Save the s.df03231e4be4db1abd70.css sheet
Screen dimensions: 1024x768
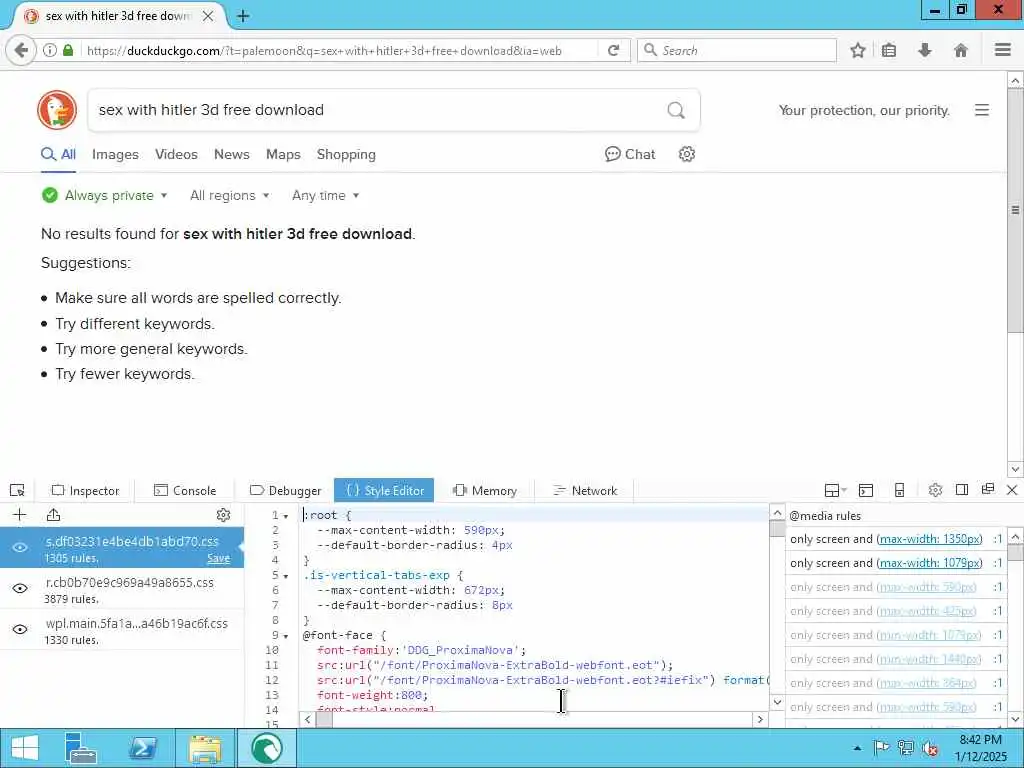218,558
